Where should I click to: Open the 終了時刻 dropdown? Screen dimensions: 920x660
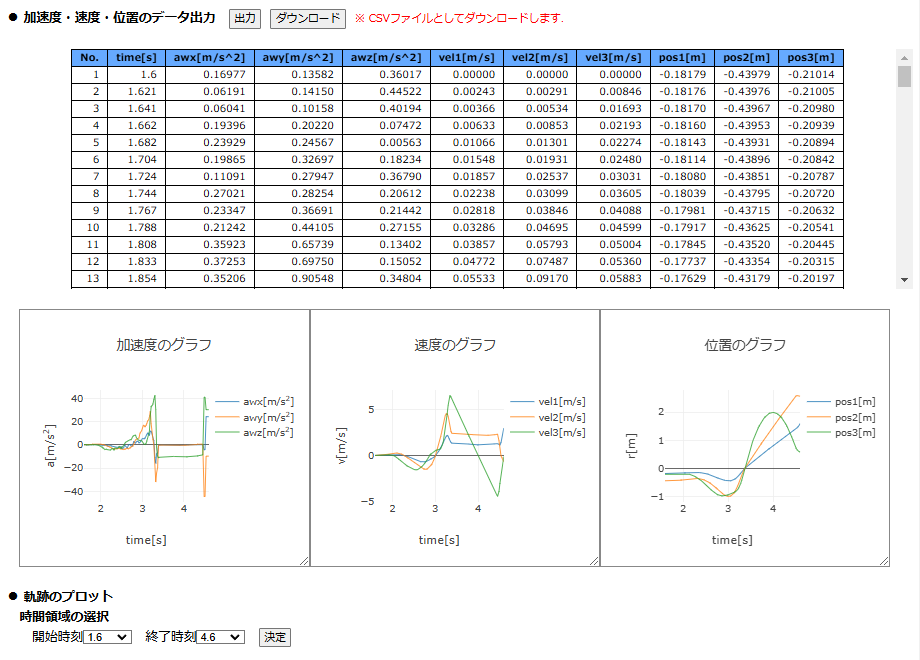[x=220, y=637]
